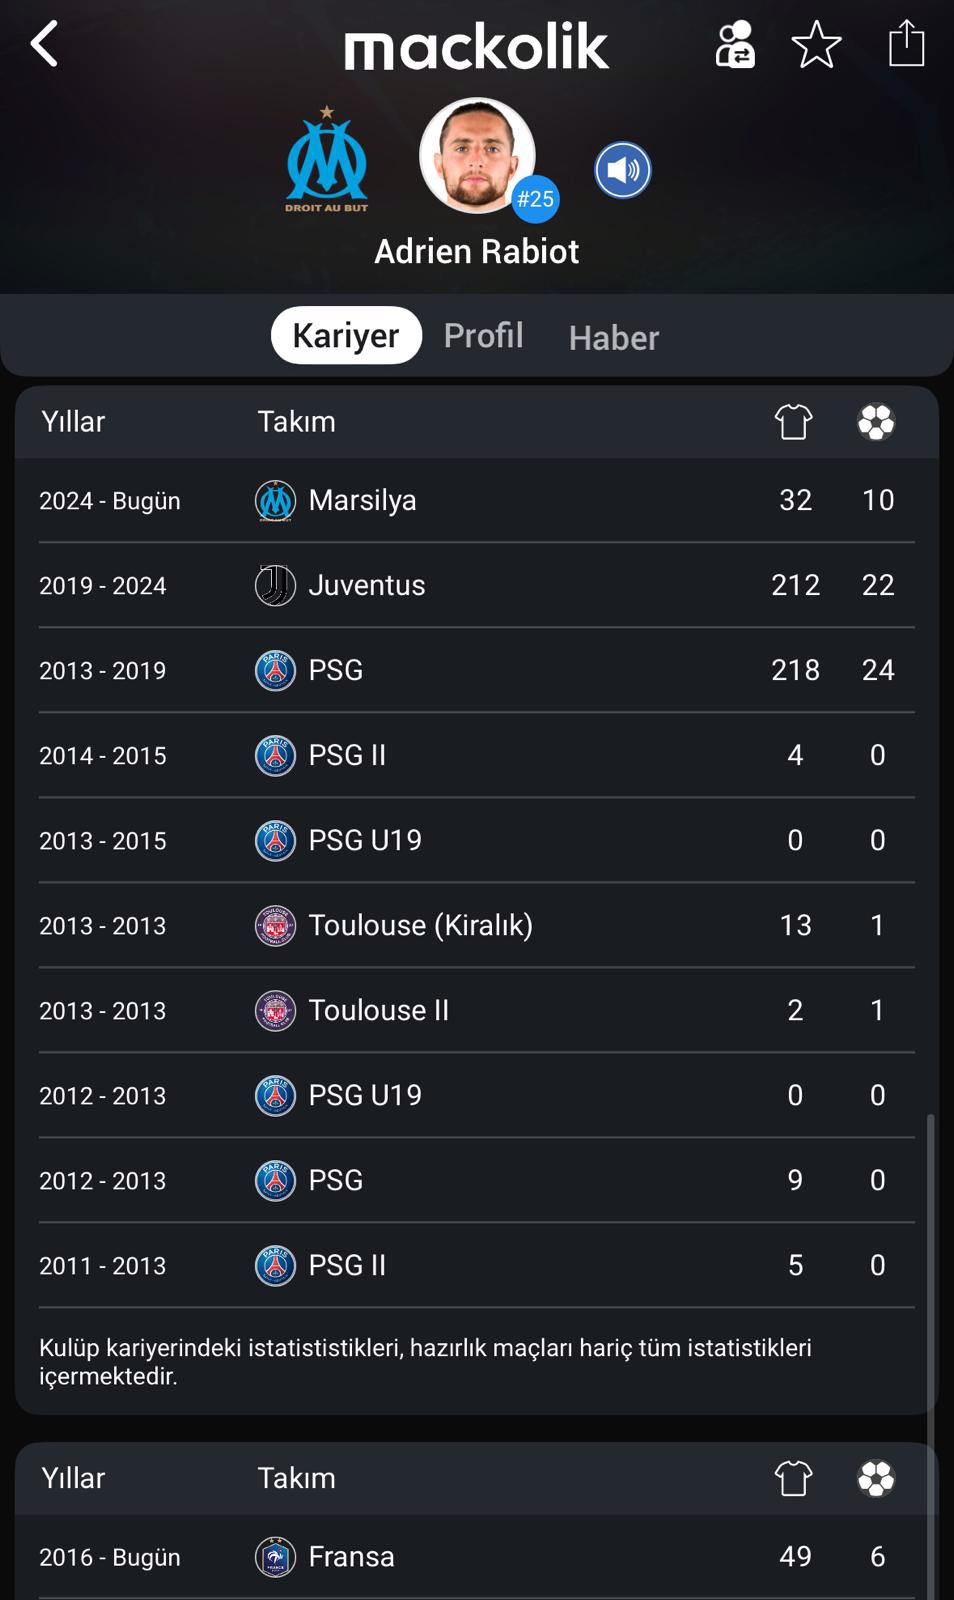
Task: Tap the PSG 2013 - 2019 crest icon
Action: tap(275, 670)
